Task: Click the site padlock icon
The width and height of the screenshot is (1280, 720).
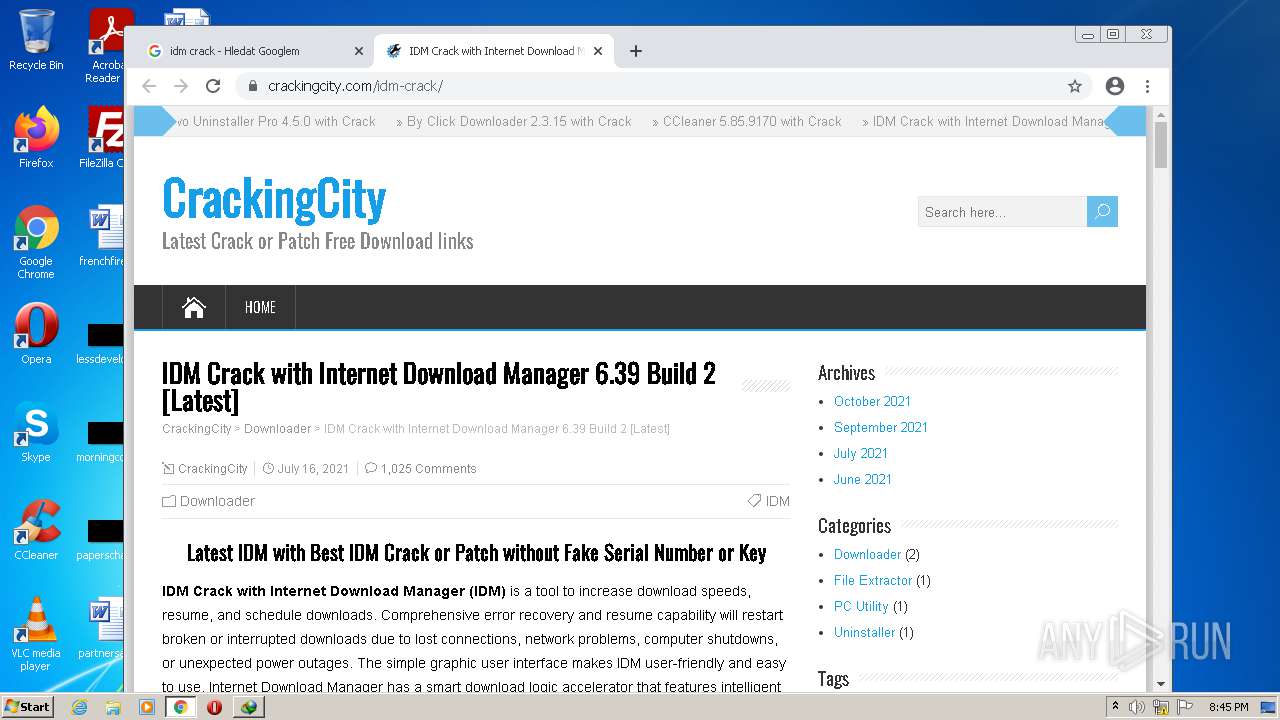Action: (x=253, y=86)
